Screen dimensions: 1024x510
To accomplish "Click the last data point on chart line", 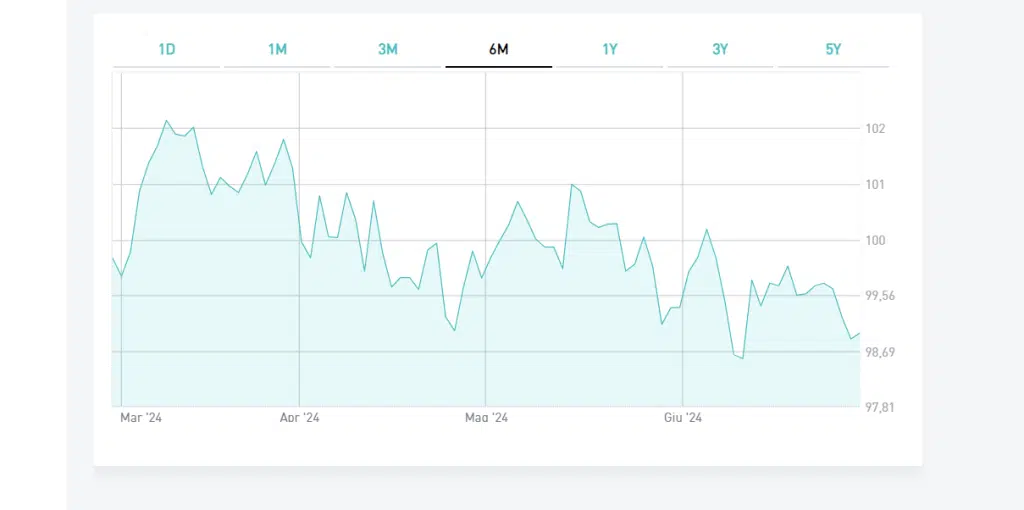I will tap(860, 333).
